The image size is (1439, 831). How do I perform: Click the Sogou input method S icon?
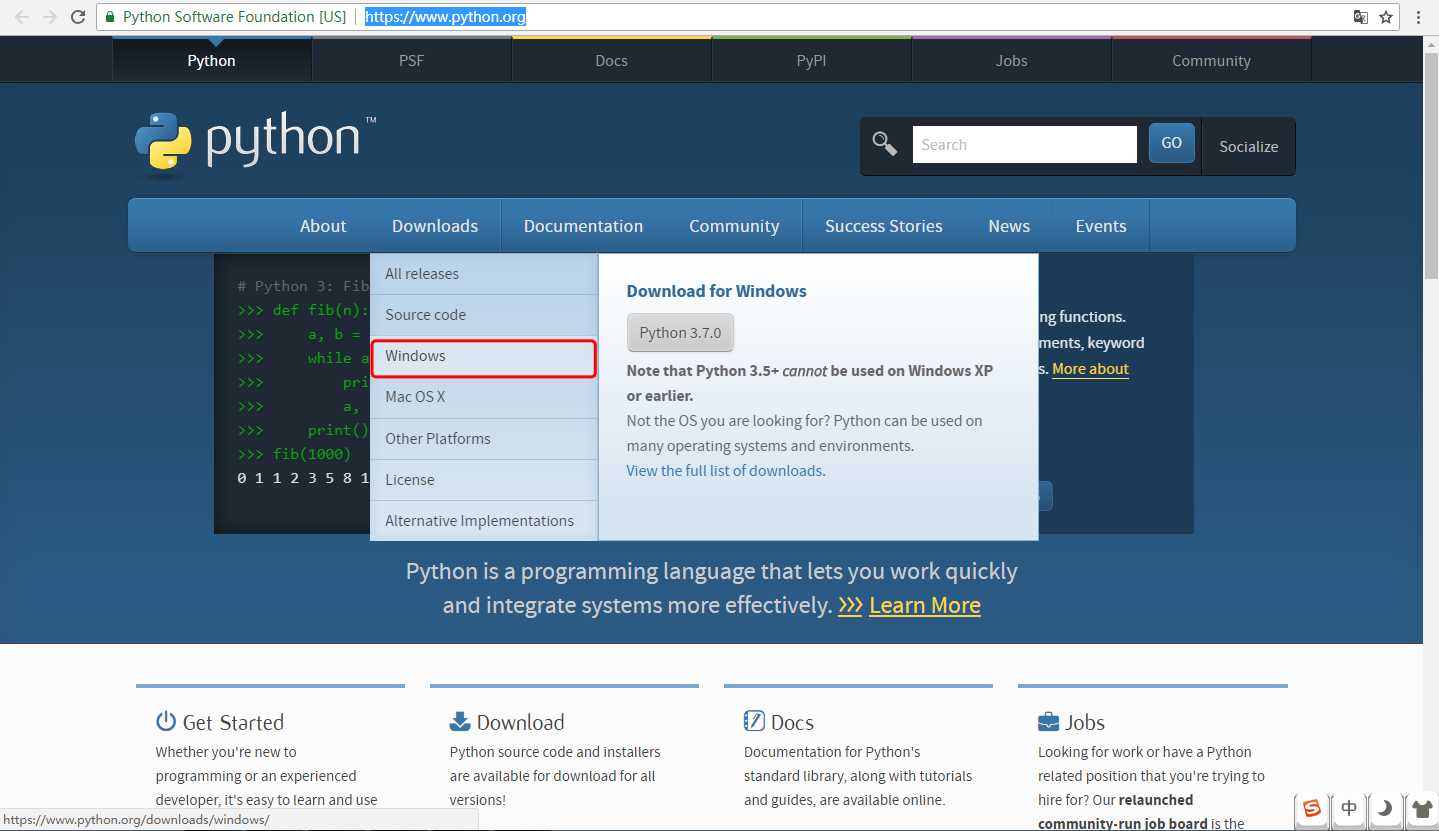[1312, 808]
